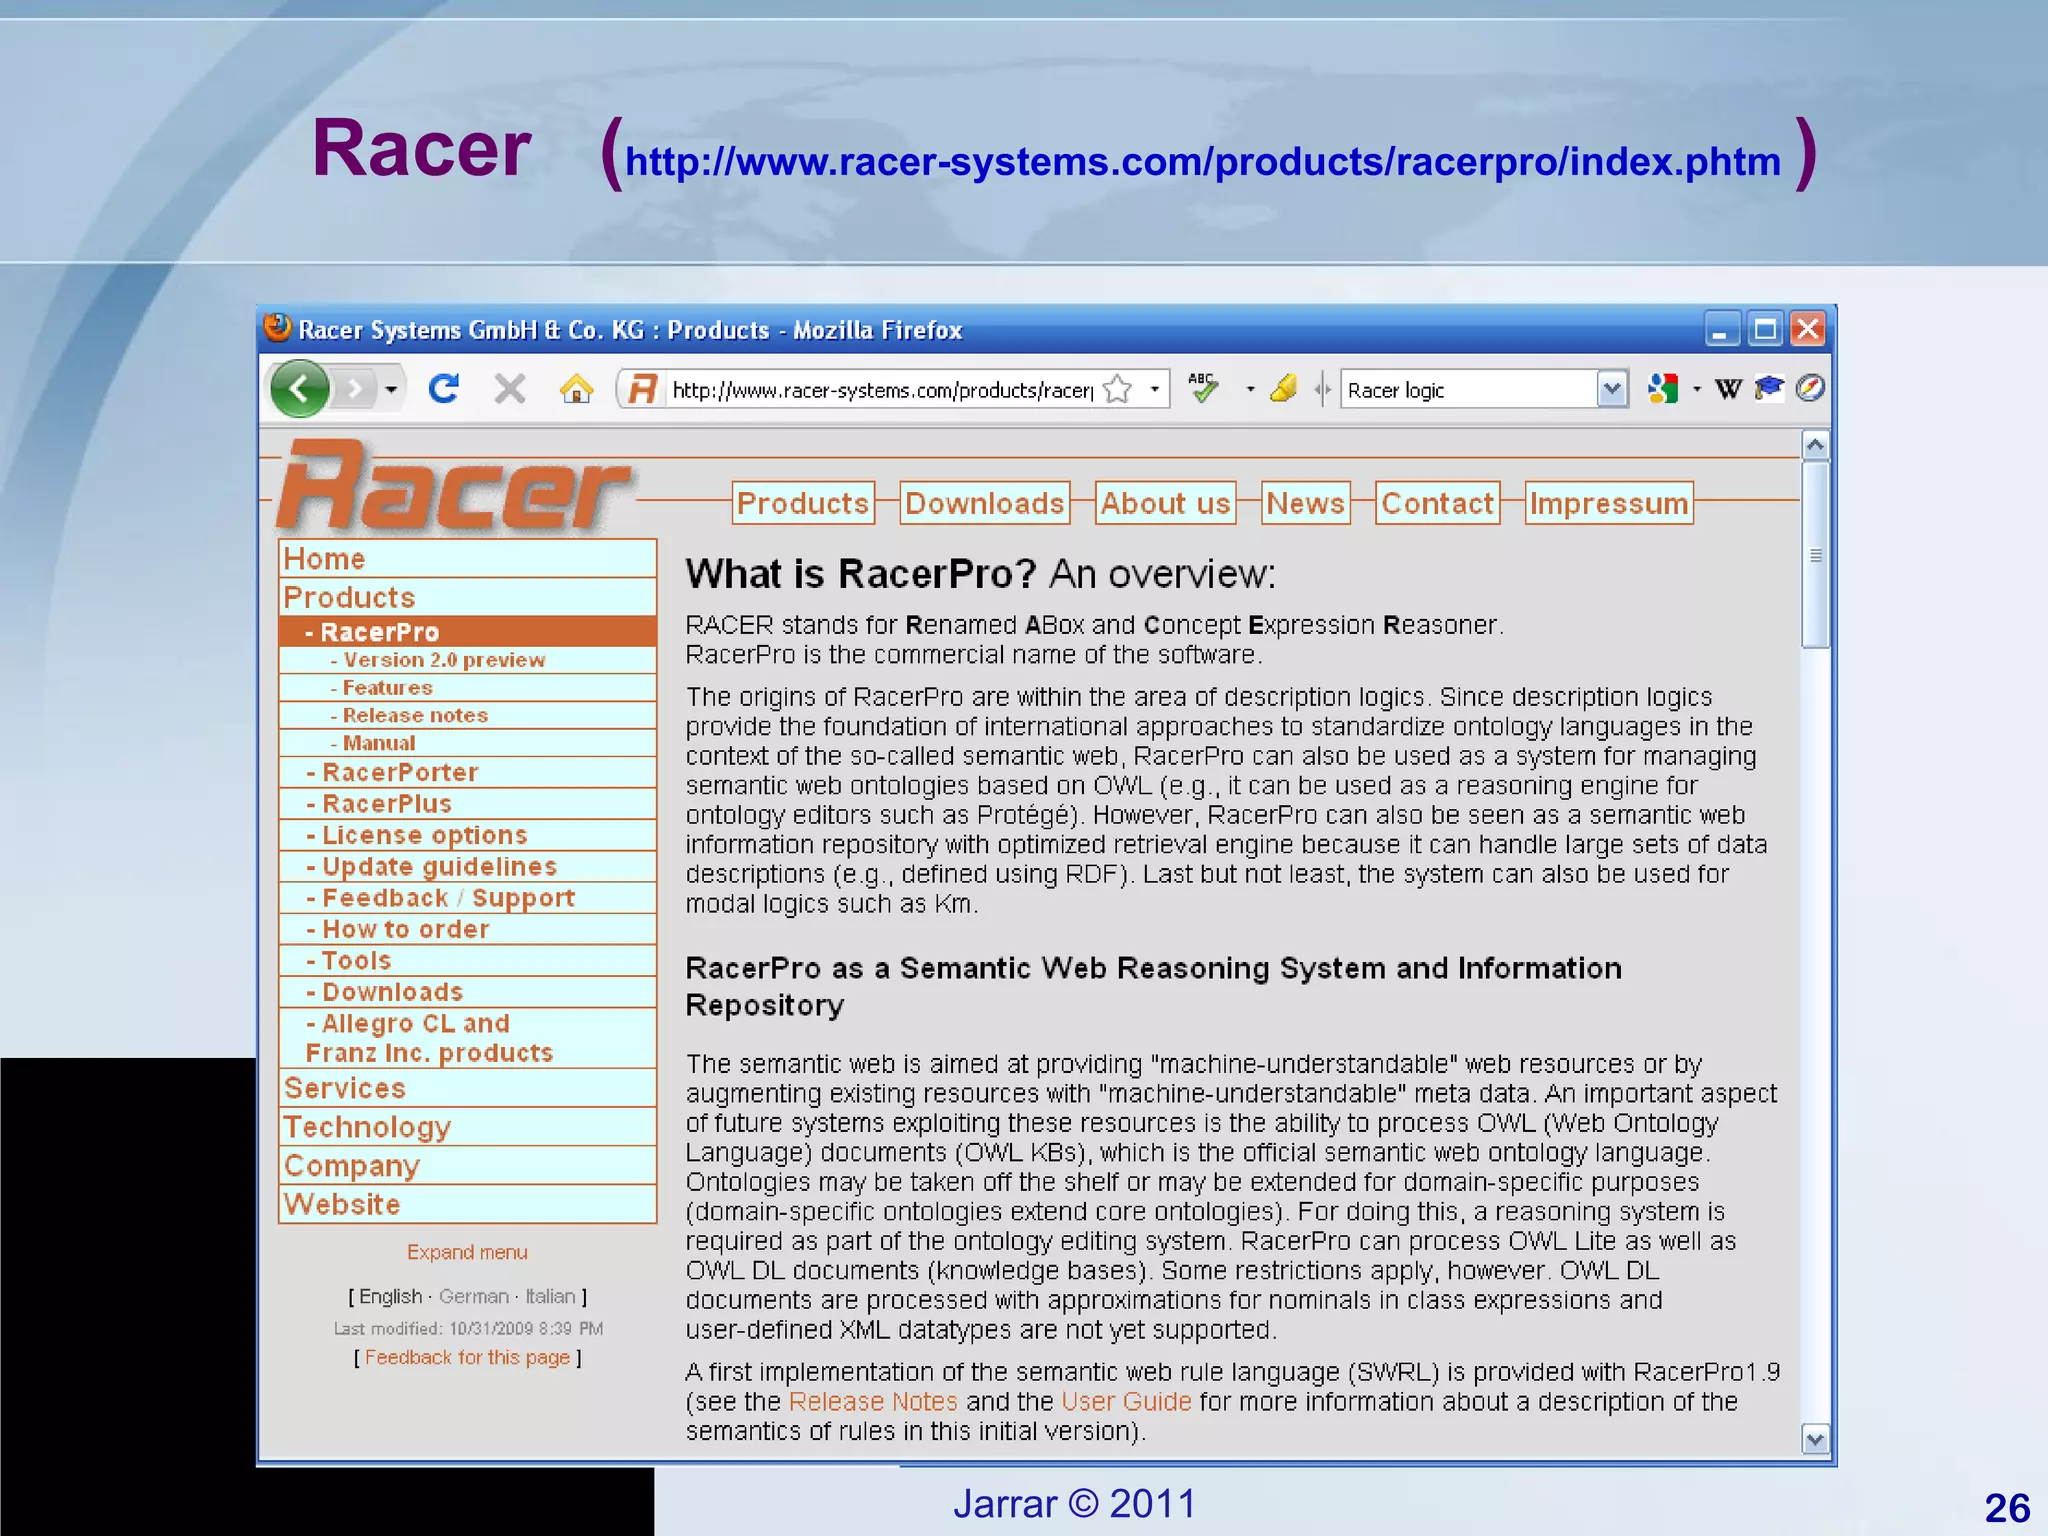Select Update guidelines in the sidebar
Image resolution: width=2048 pixels, height=1536 pixels.
pos(468,867)
